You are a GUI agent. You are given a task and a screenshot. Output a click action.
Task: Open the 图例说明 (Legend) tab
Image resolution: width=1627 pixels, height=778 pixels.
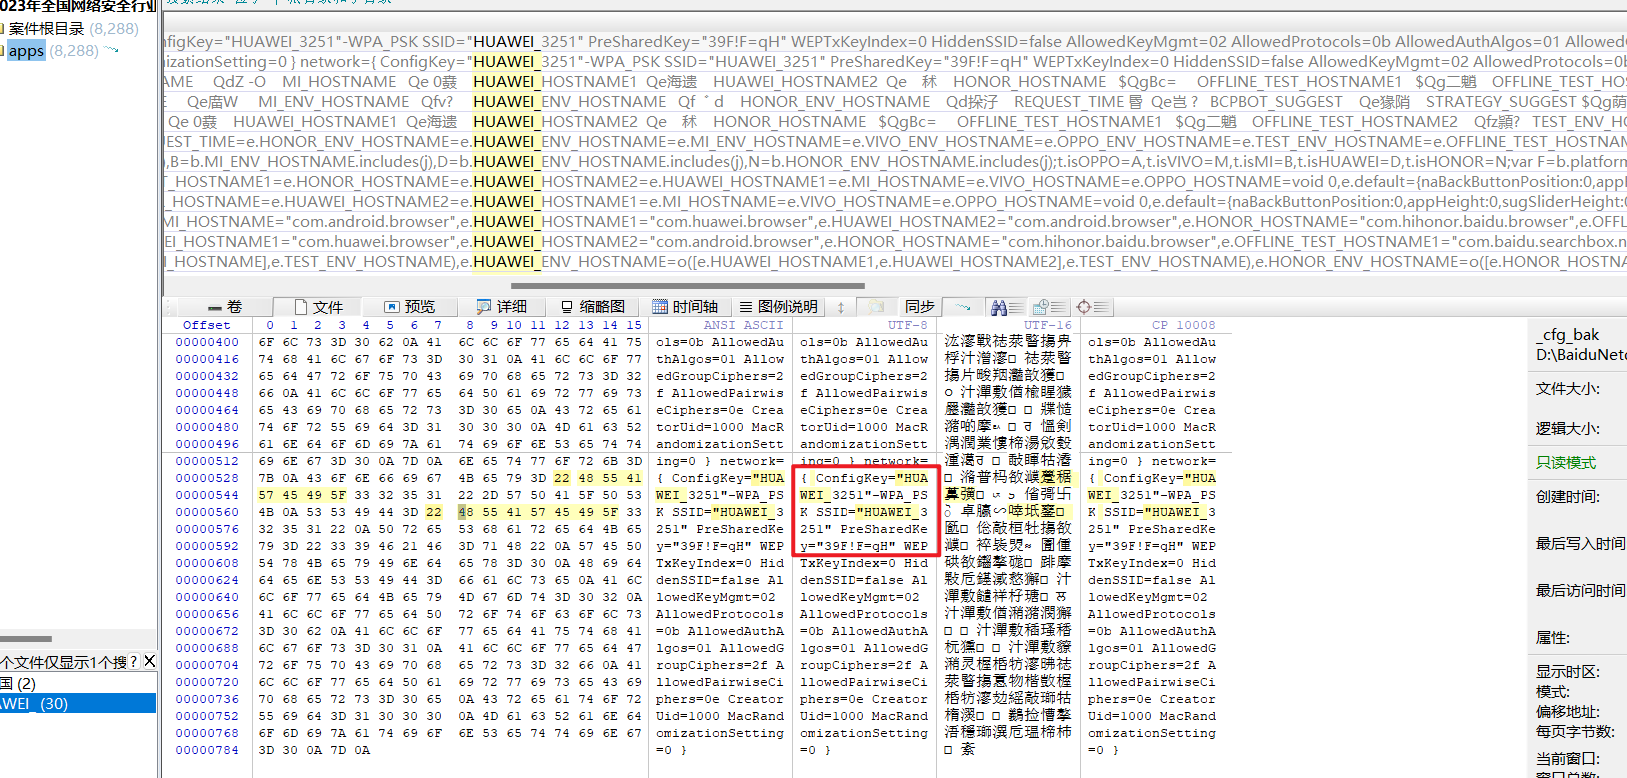tap(778, 307)
